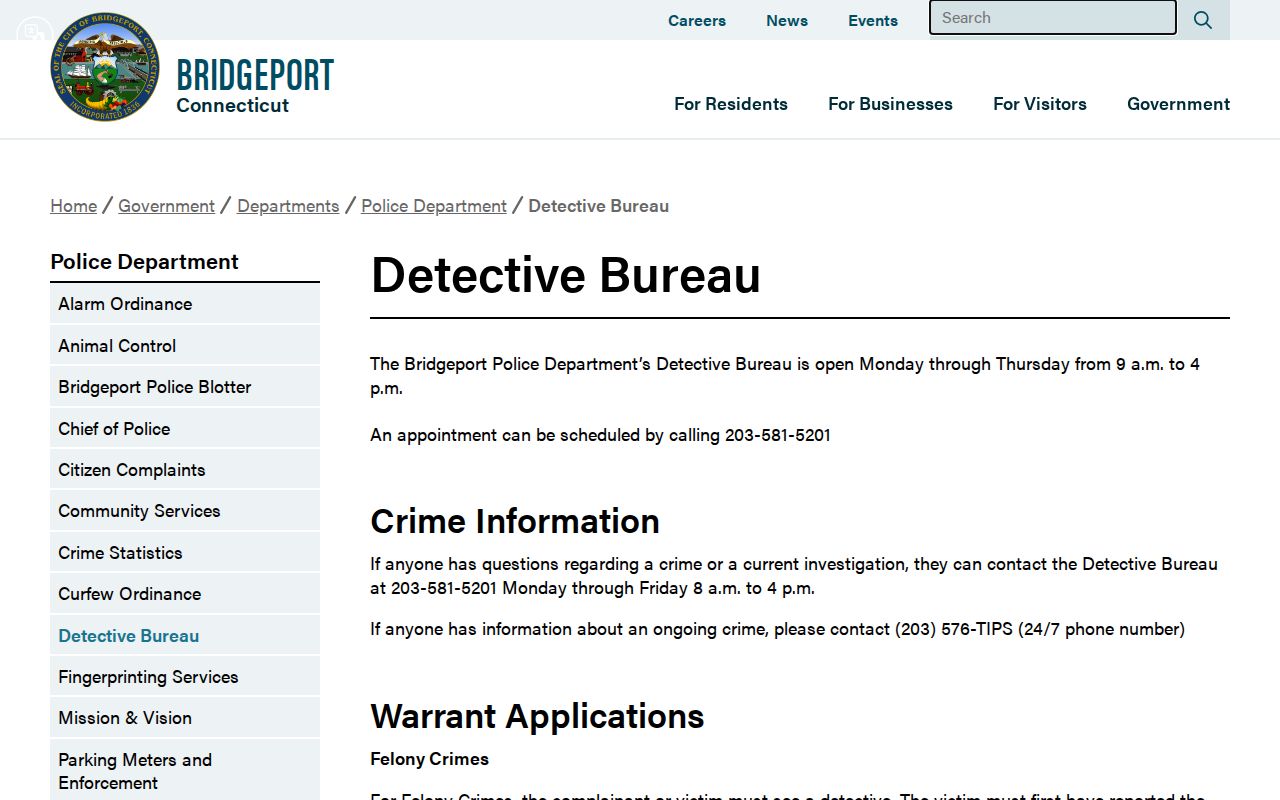The height and width of the screenshot is (800, 1280).
Task: Select Animal Control in the sidebar
Action: click(185, 346)
